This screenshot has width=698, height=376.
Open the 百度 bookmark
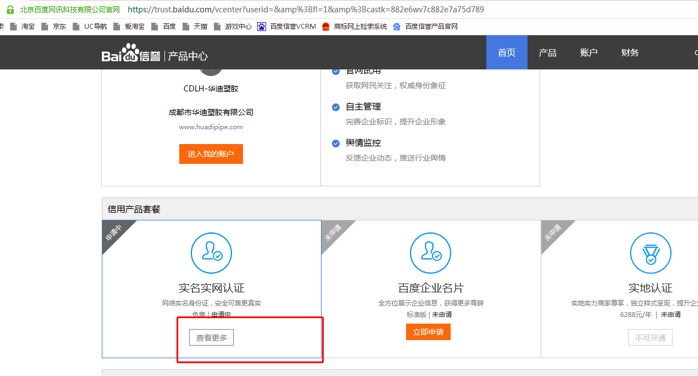pos(164,27)
